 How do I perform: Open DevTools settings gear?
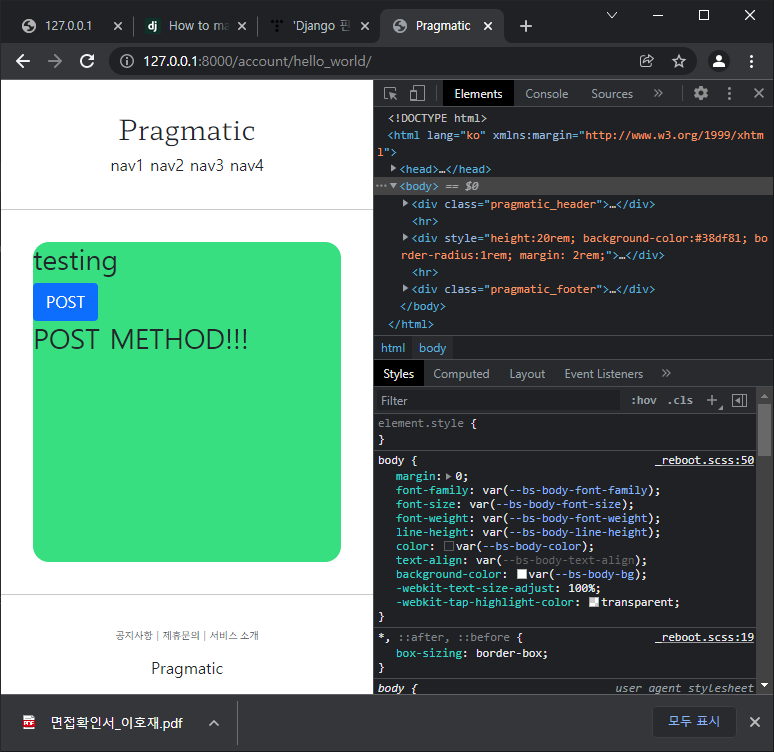pyautogui.click(x=700, y=93)
